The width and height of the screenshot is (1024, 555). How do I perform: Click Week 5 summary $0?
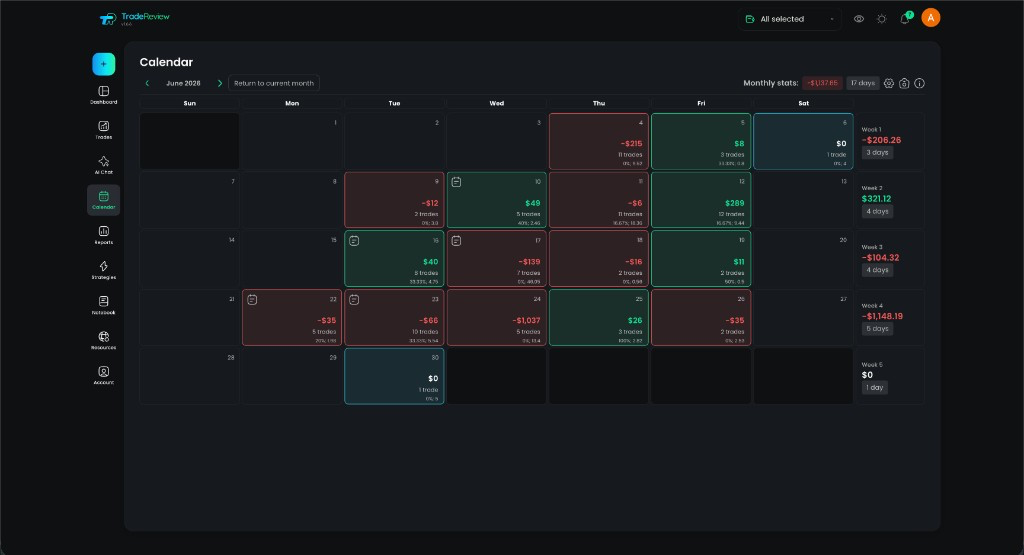pyautogui.click(x=867, y=375)
